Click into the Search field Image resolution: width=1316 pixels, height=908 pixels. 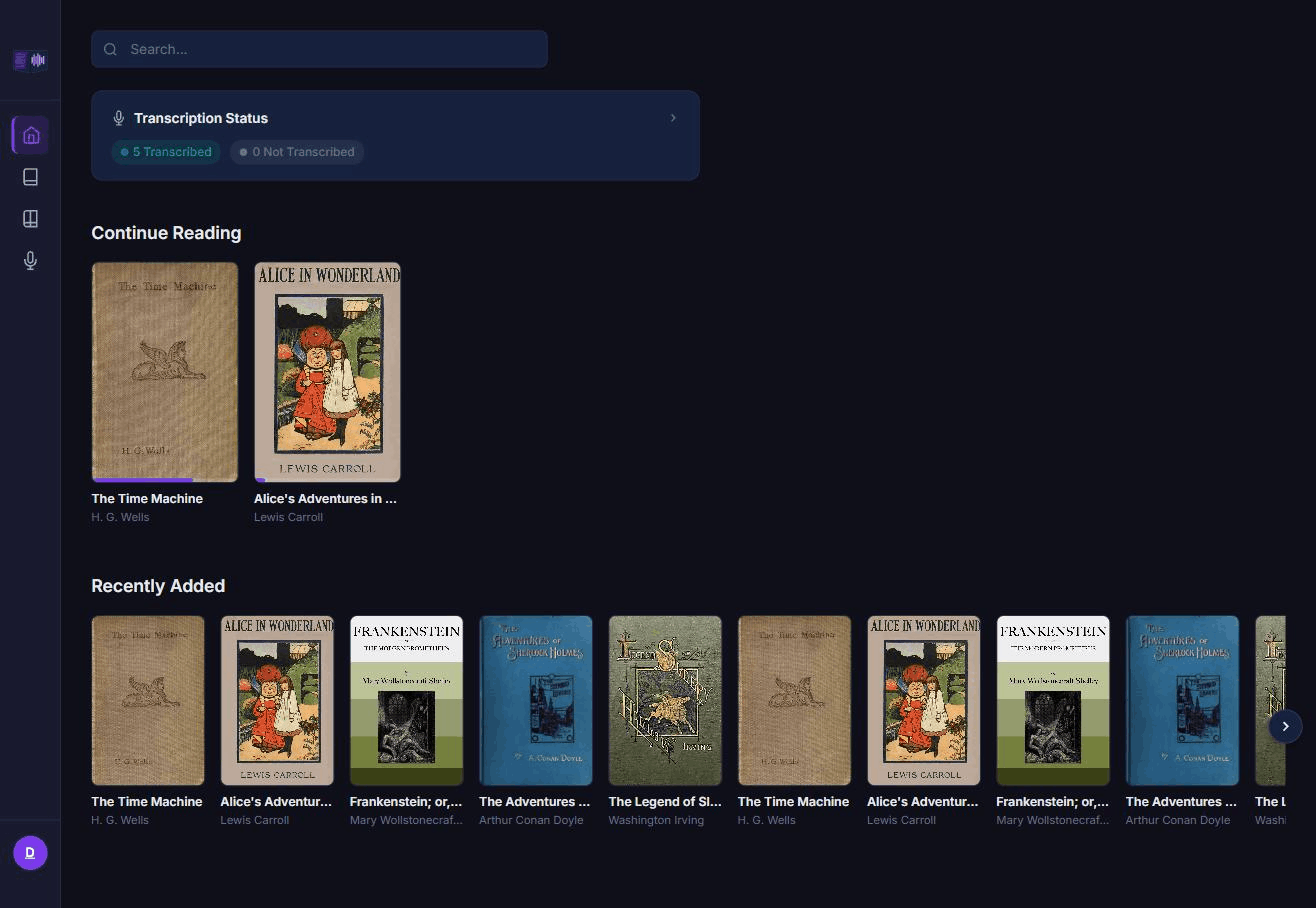[x=319, y=49]
